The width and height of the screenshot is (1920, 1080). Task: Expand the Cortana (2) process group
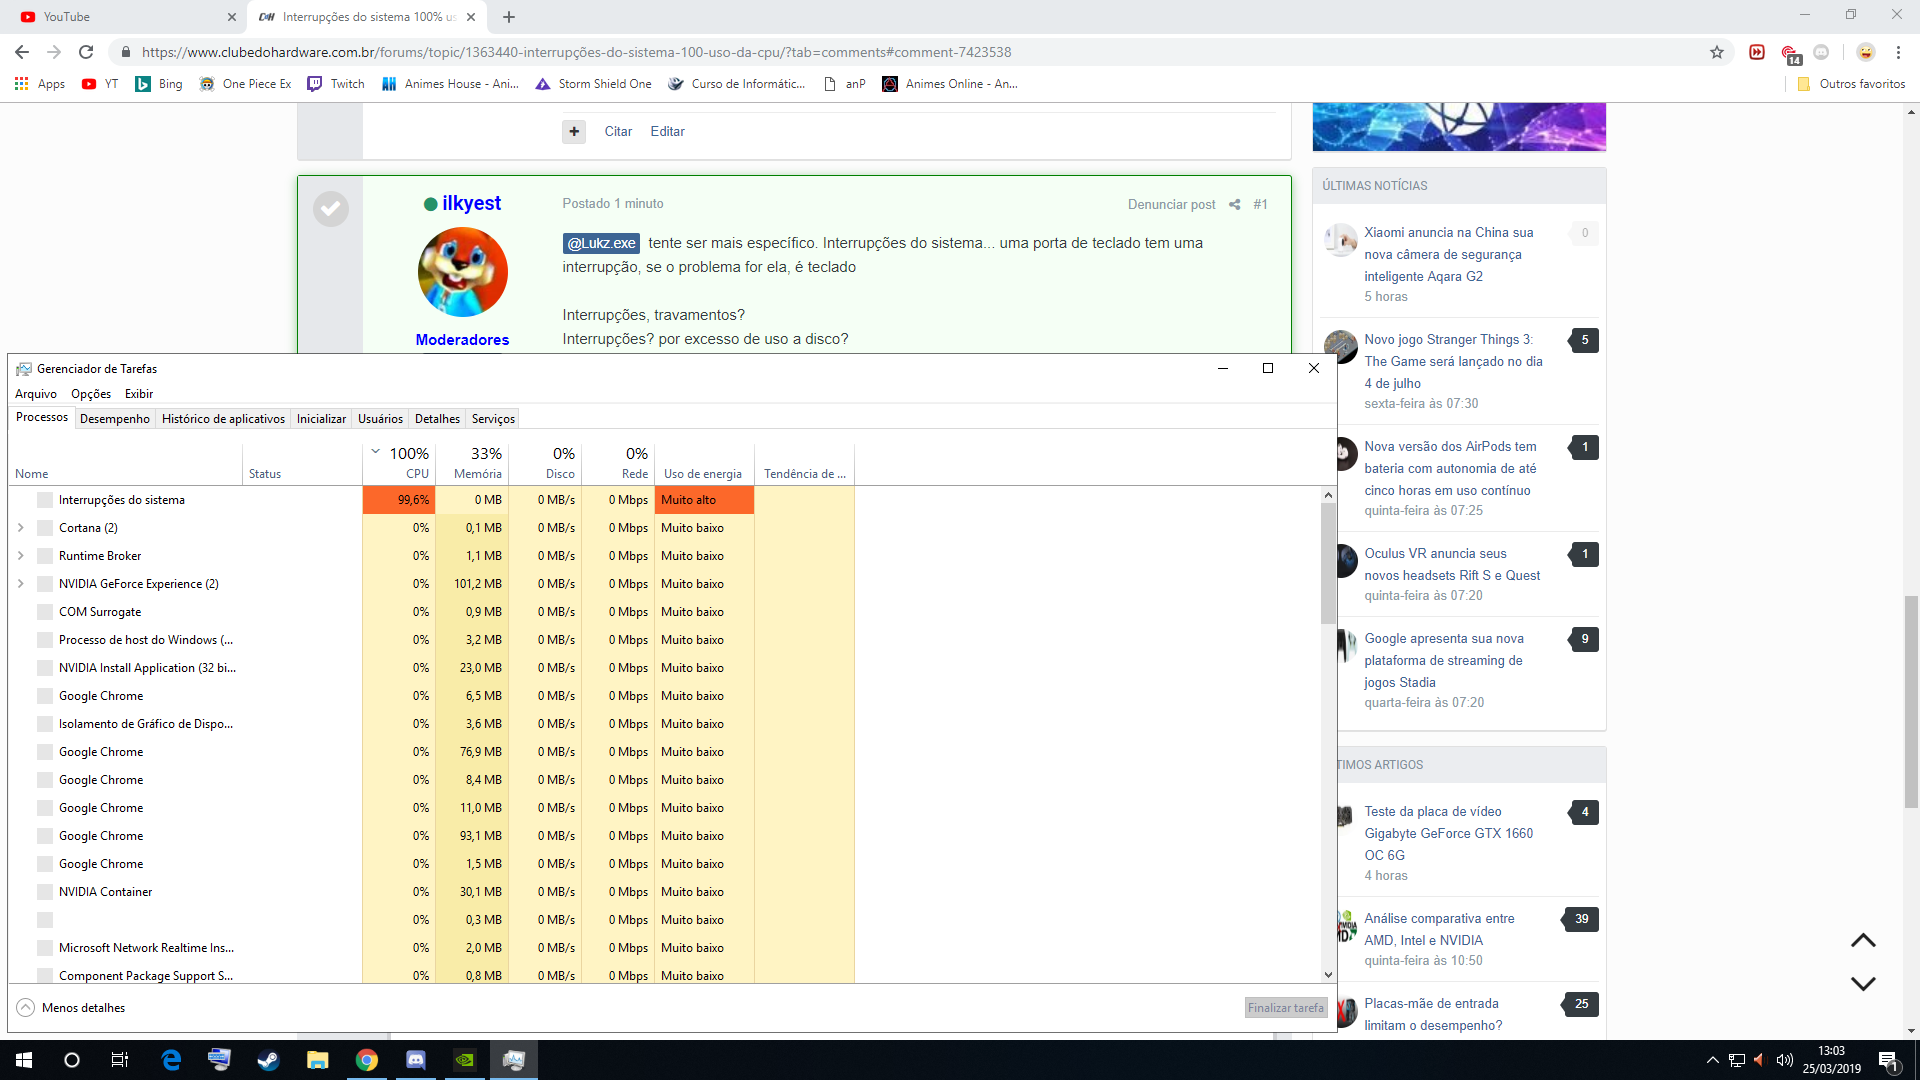coord(20,527)
